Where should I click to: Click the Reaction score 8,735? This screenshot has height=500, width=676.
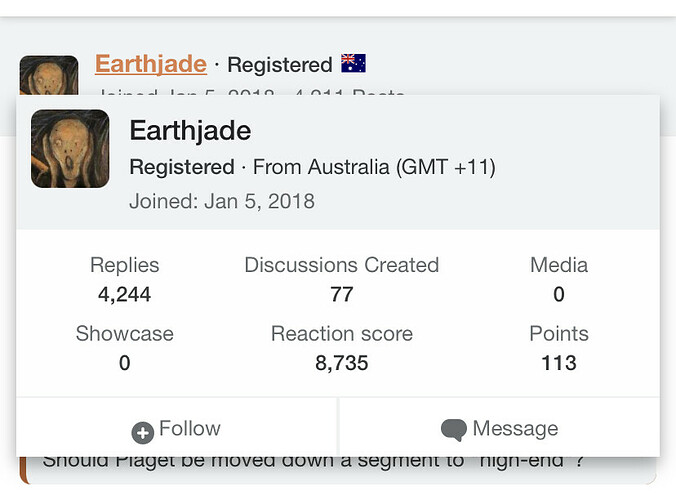click(341, 363)
